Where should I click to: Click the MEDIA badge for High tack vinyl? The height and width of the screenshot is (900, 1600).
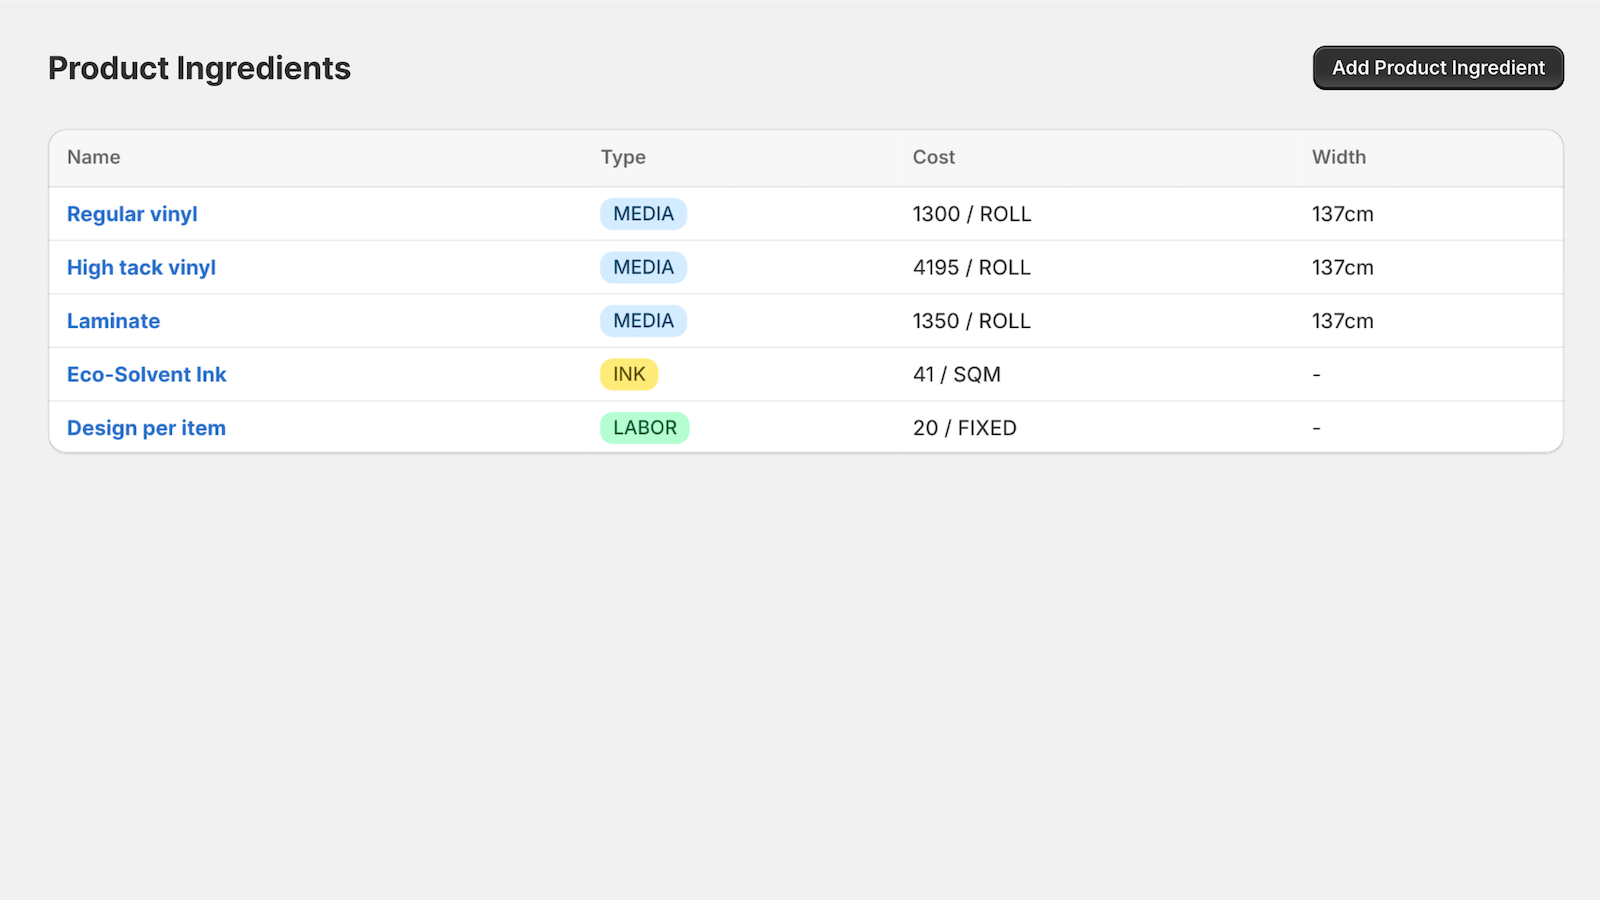click(x=643, y=267)
